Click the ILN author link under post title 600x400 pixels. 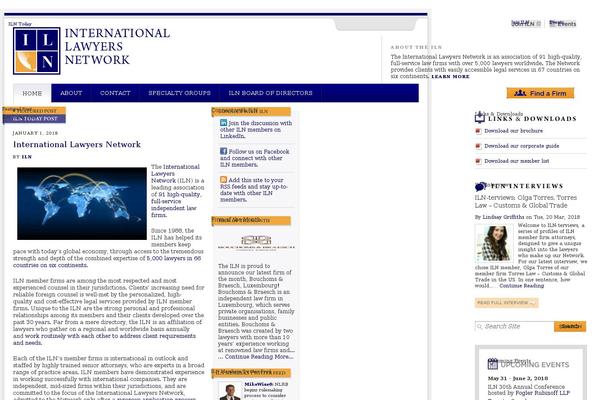tap(27, 157)
